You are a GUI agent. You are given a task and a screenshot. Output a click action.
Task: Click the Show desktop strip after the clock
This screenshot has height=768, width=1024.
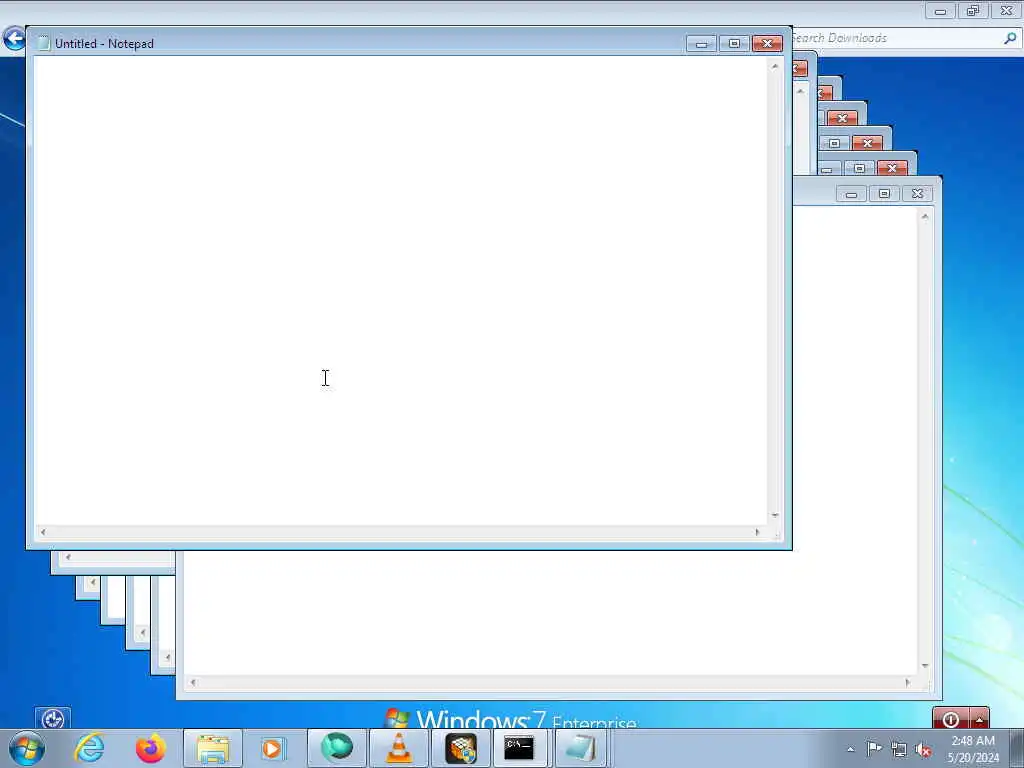[x=1017, y=748]
